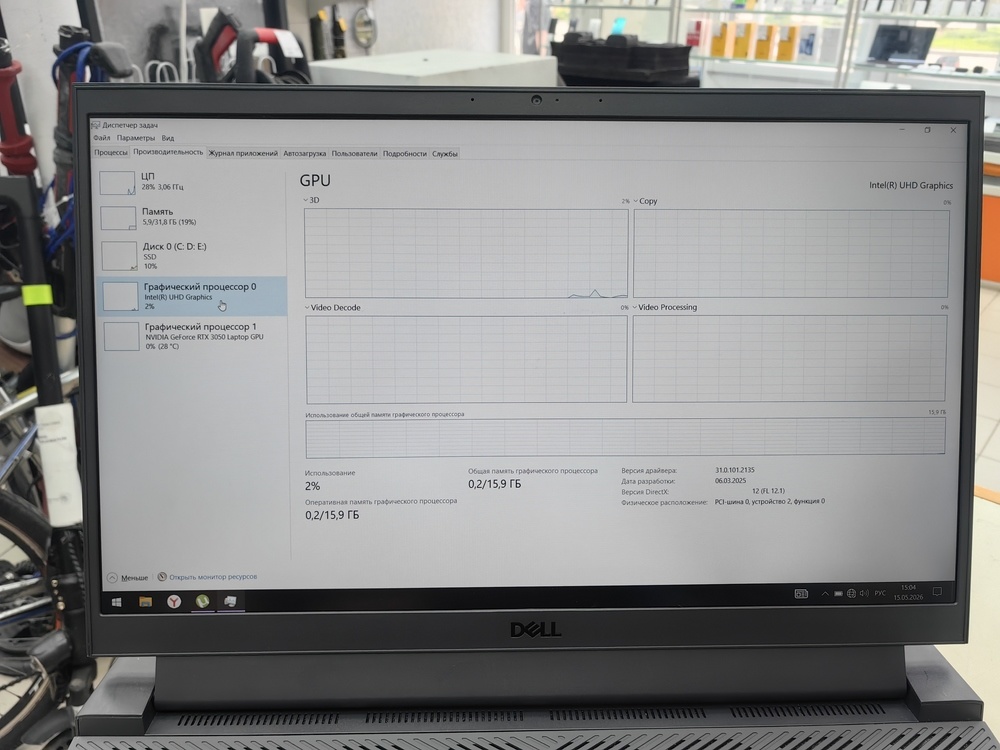Click the driver version value 31.0.101.2135
Image resolution: width=1000 pixels, height=750 pixels.
tap(735, 470)
